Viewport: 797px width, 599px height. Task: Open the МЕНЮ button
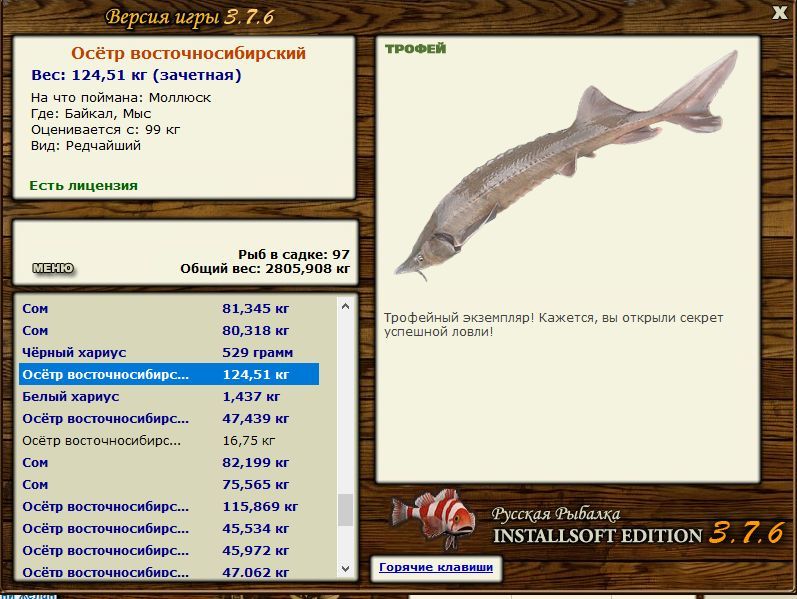[53, 268]
